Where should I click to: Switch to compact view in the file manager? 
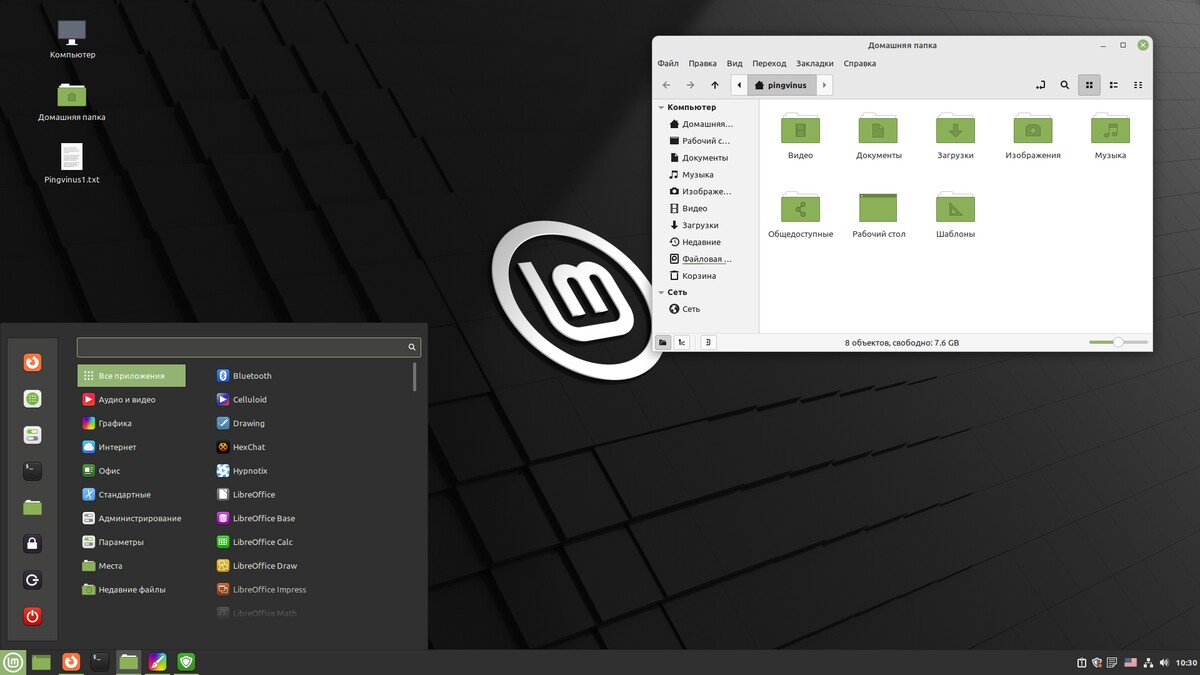click(x=1138, y=85)
